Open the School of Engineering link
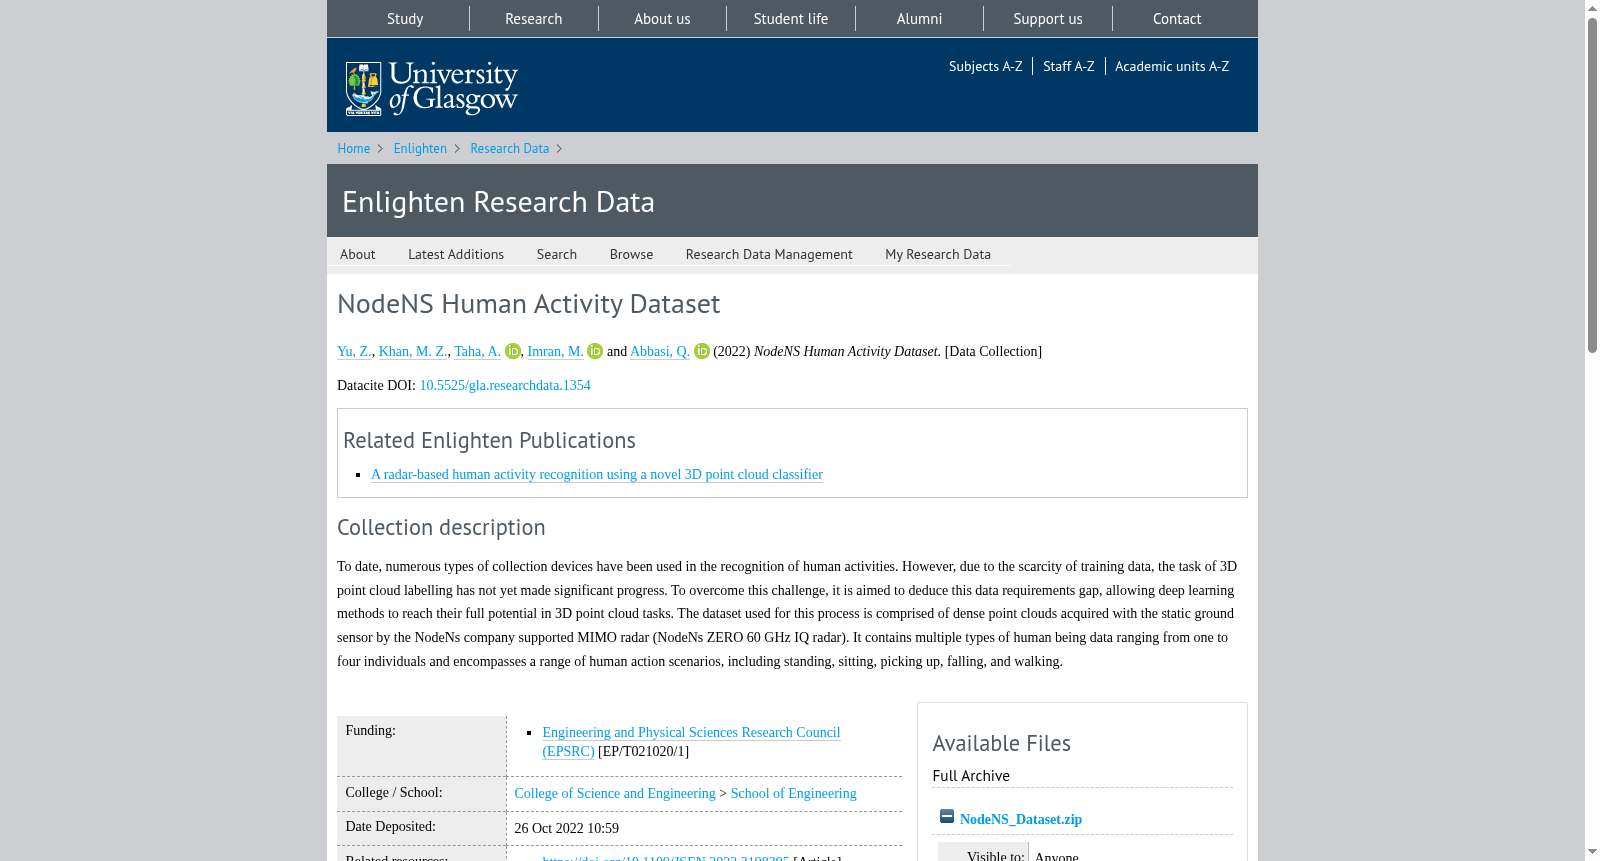 pos(793,793)
